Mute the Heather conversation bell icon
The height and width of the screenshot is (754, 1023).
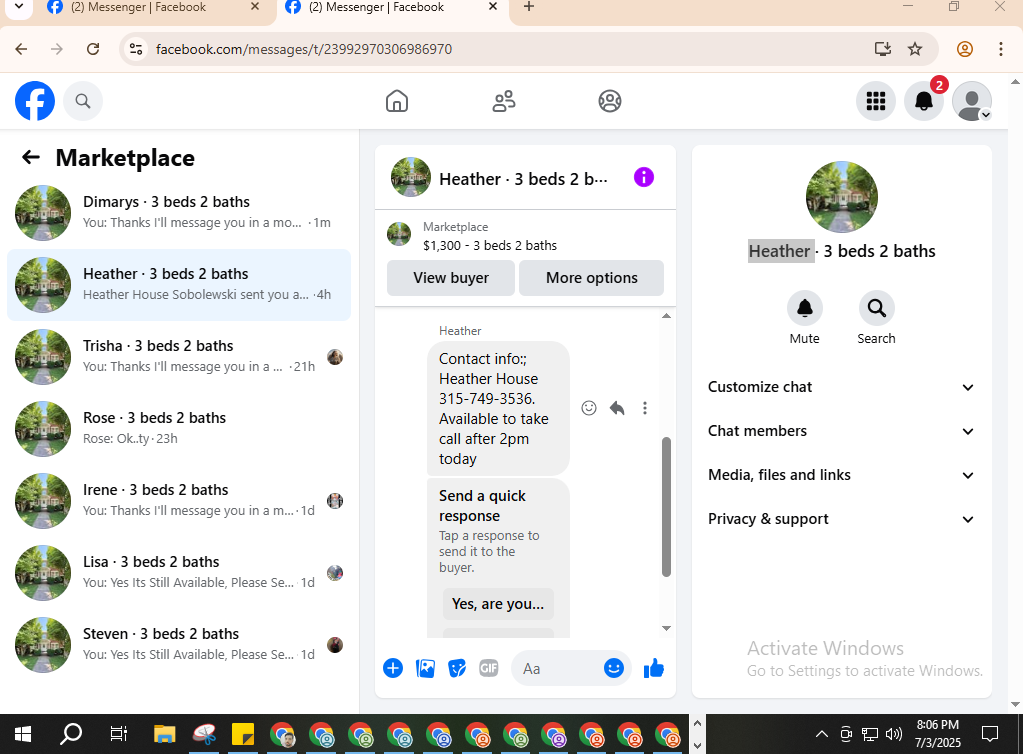click(x=804, y=308)
